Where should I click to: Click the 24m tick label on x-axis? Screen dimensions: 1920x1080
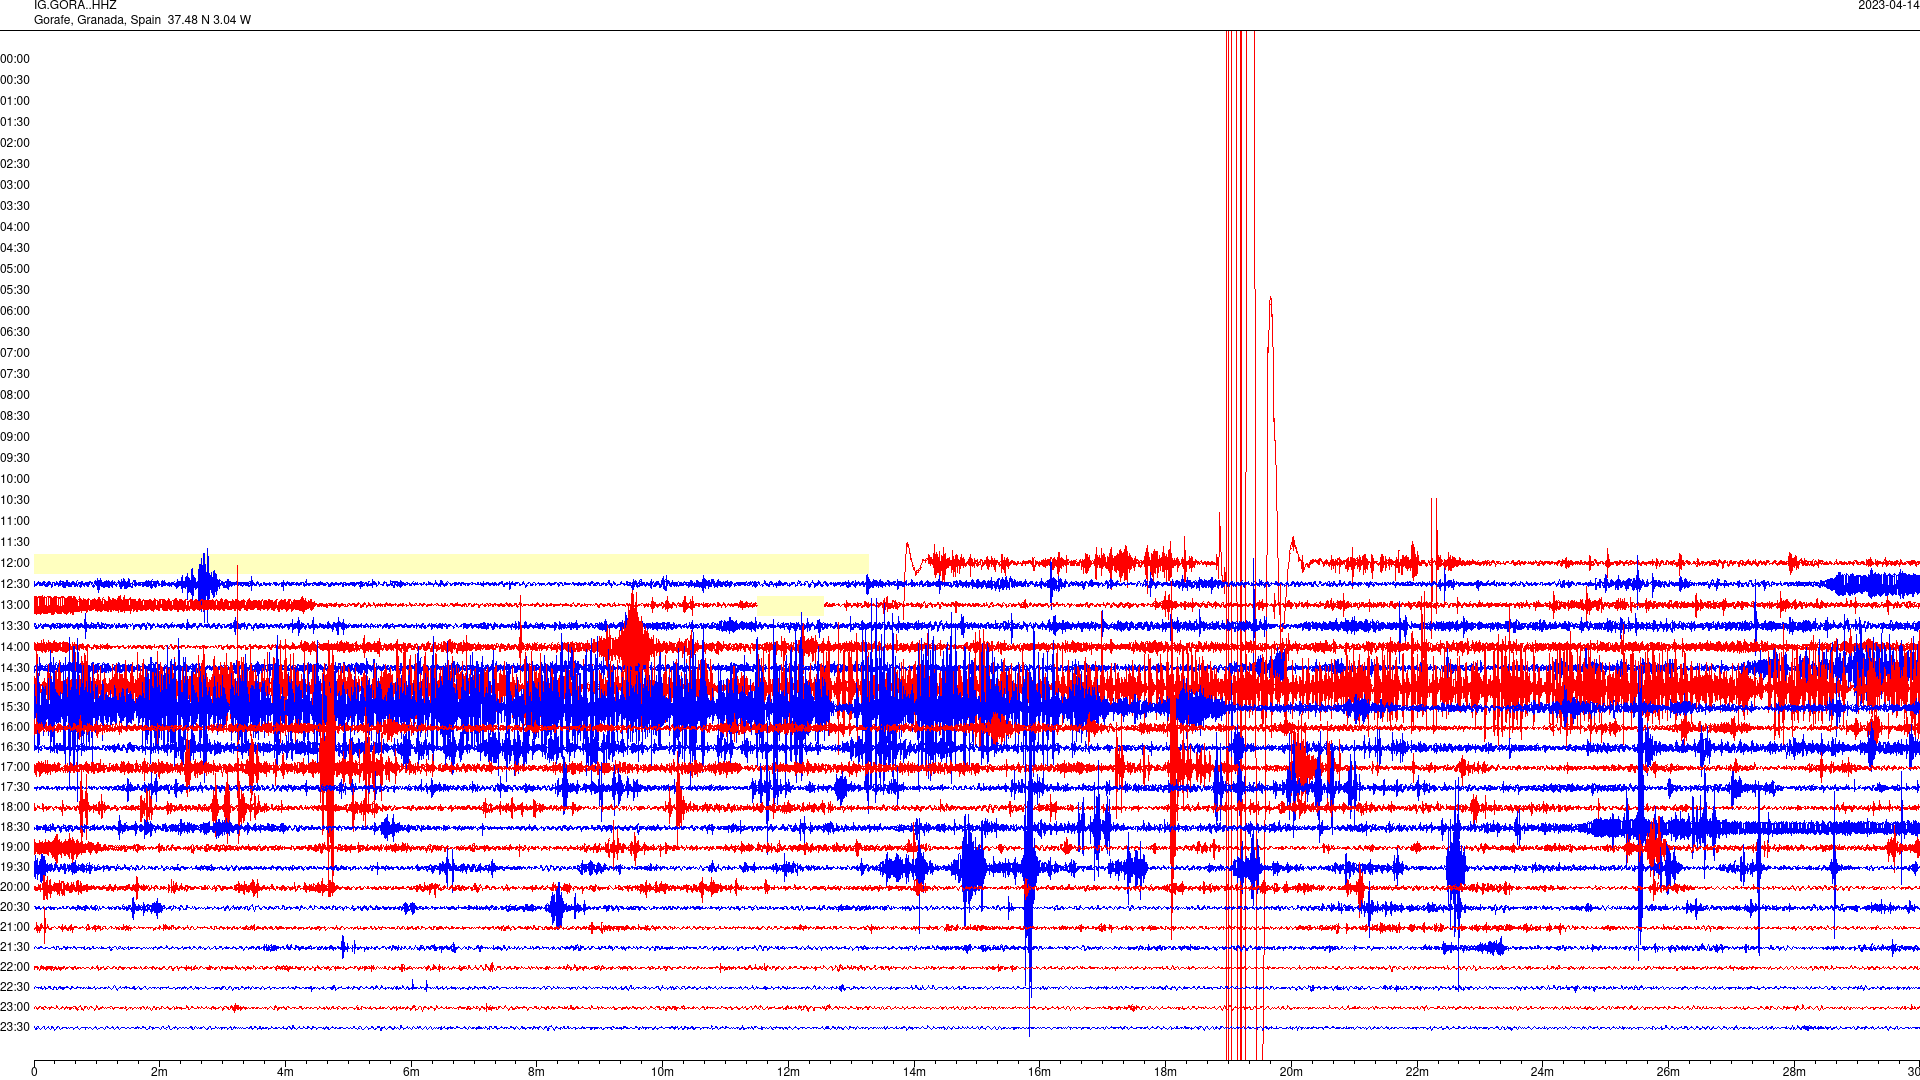[x=1542, y=1072]
